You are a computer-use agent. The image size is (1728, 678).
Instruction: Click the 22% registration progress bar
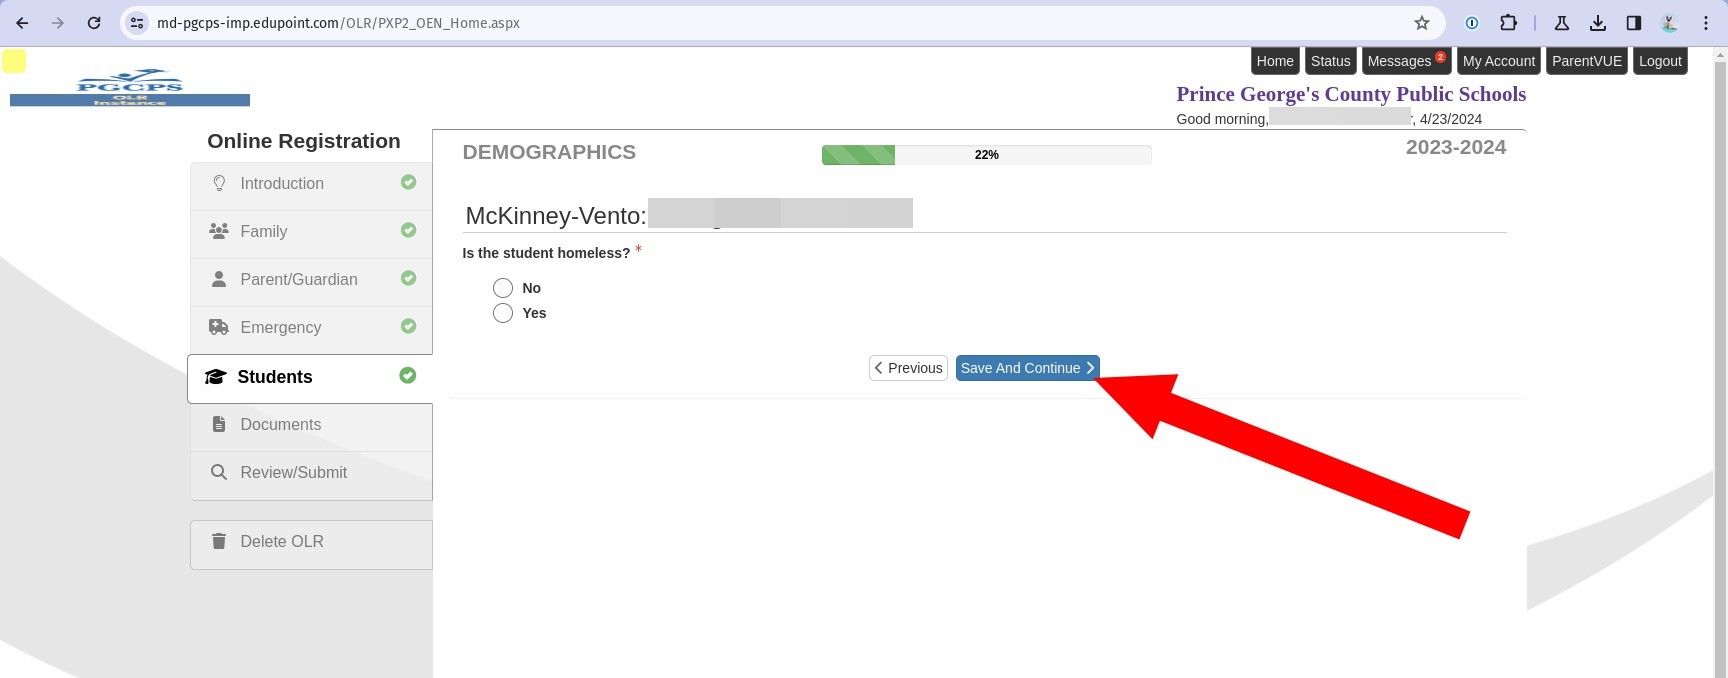986,155
